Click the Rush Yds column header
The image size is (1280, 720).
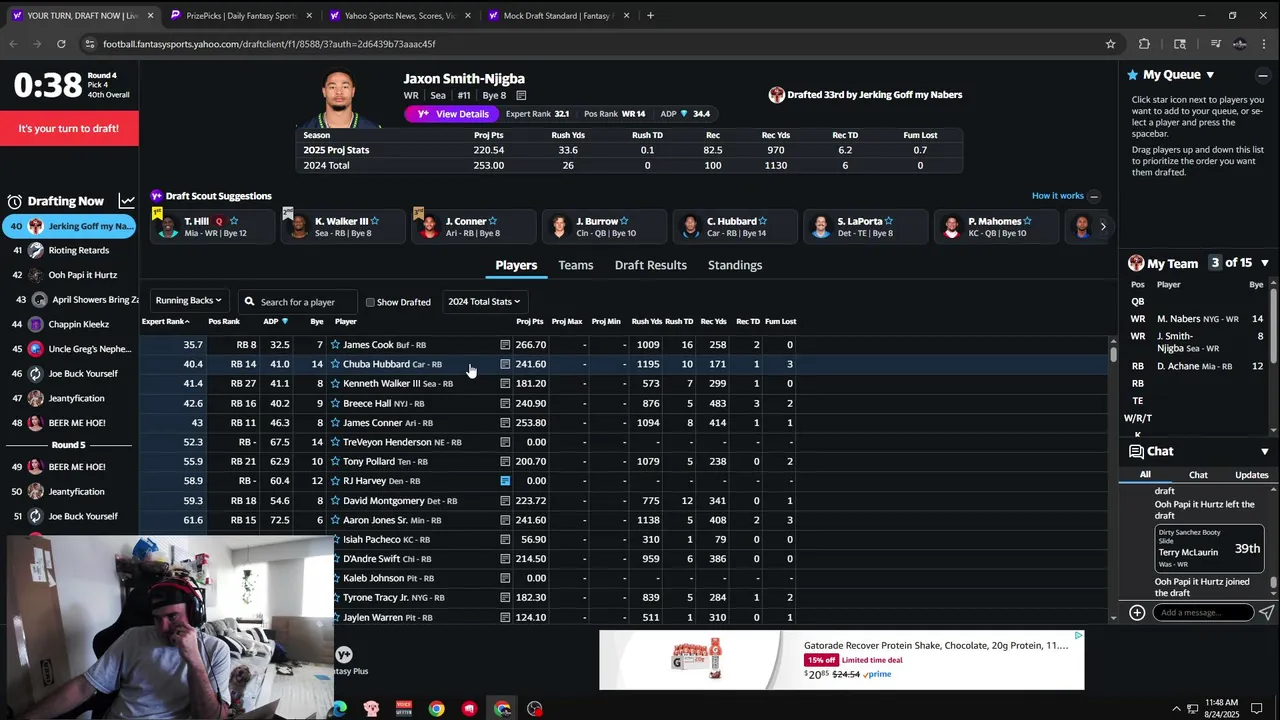(647, 321)
